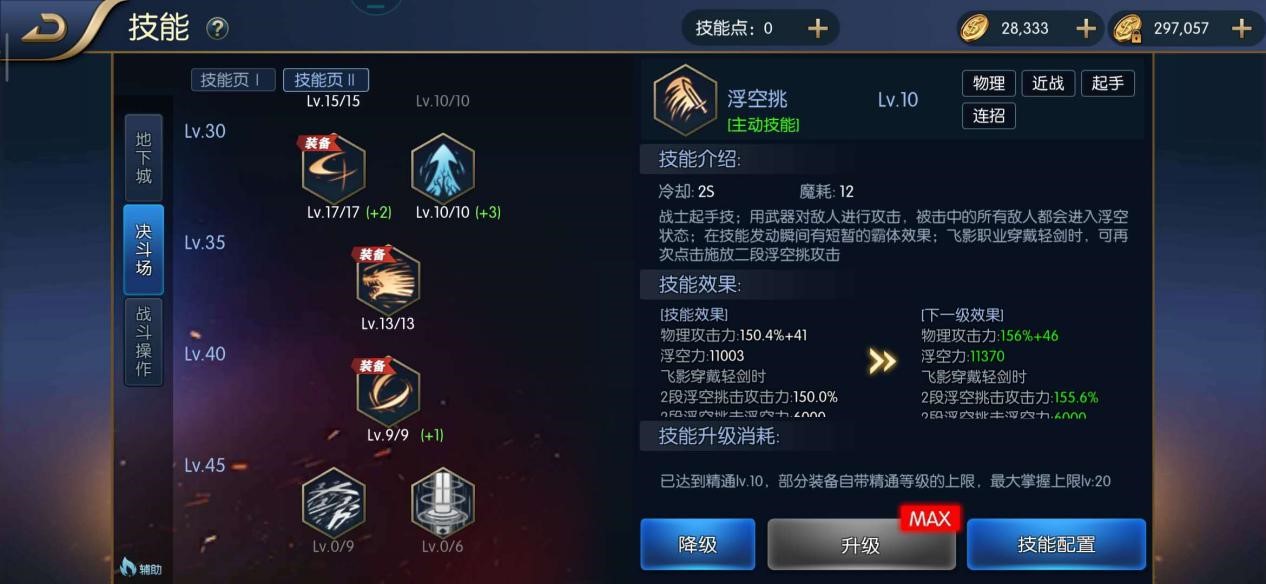The image size is (1266, 584).
Task: Click the 升级 upgrade button
Action: coord(861,544)
